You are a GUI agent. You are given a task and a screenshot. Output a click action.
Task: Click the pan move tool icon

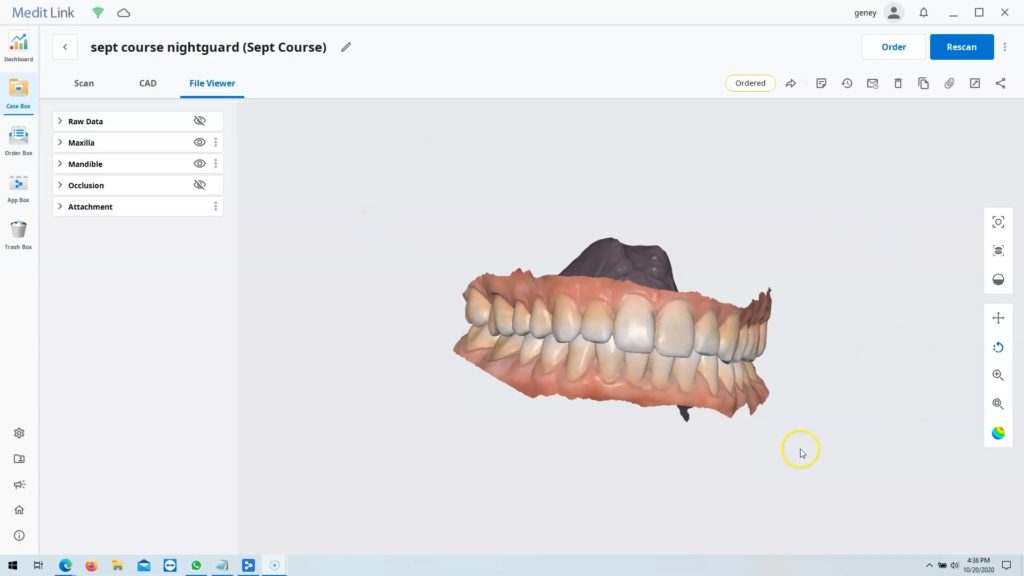pos(998,318)
